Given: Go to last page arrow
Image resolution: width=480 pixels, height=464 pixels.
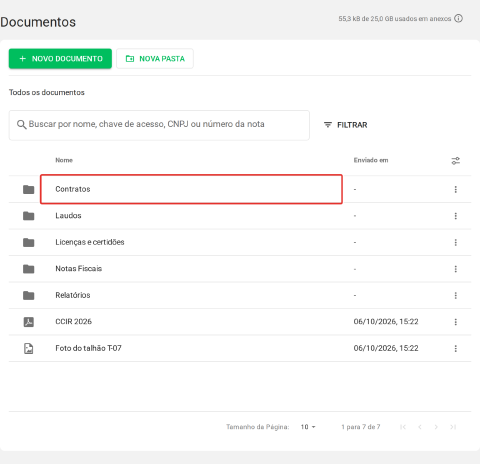Looking at the screenshot, I should [453, 427].
